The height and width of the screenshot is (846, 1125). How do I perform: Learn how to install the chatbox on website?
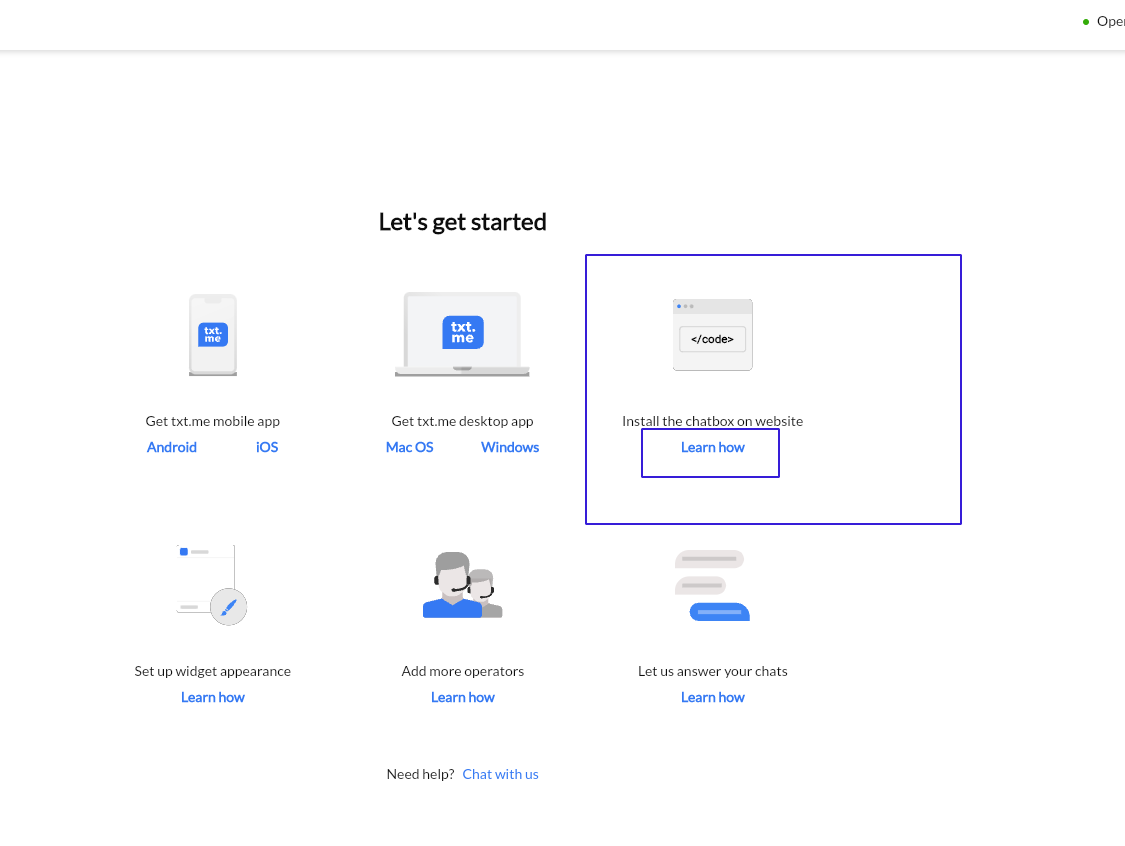(712, 447)
